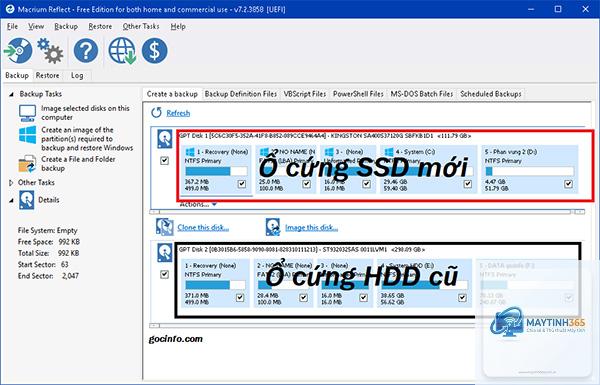Click the circular Refresh arrow icon
The height and width of the screenshot is (385, 600).
156,113
